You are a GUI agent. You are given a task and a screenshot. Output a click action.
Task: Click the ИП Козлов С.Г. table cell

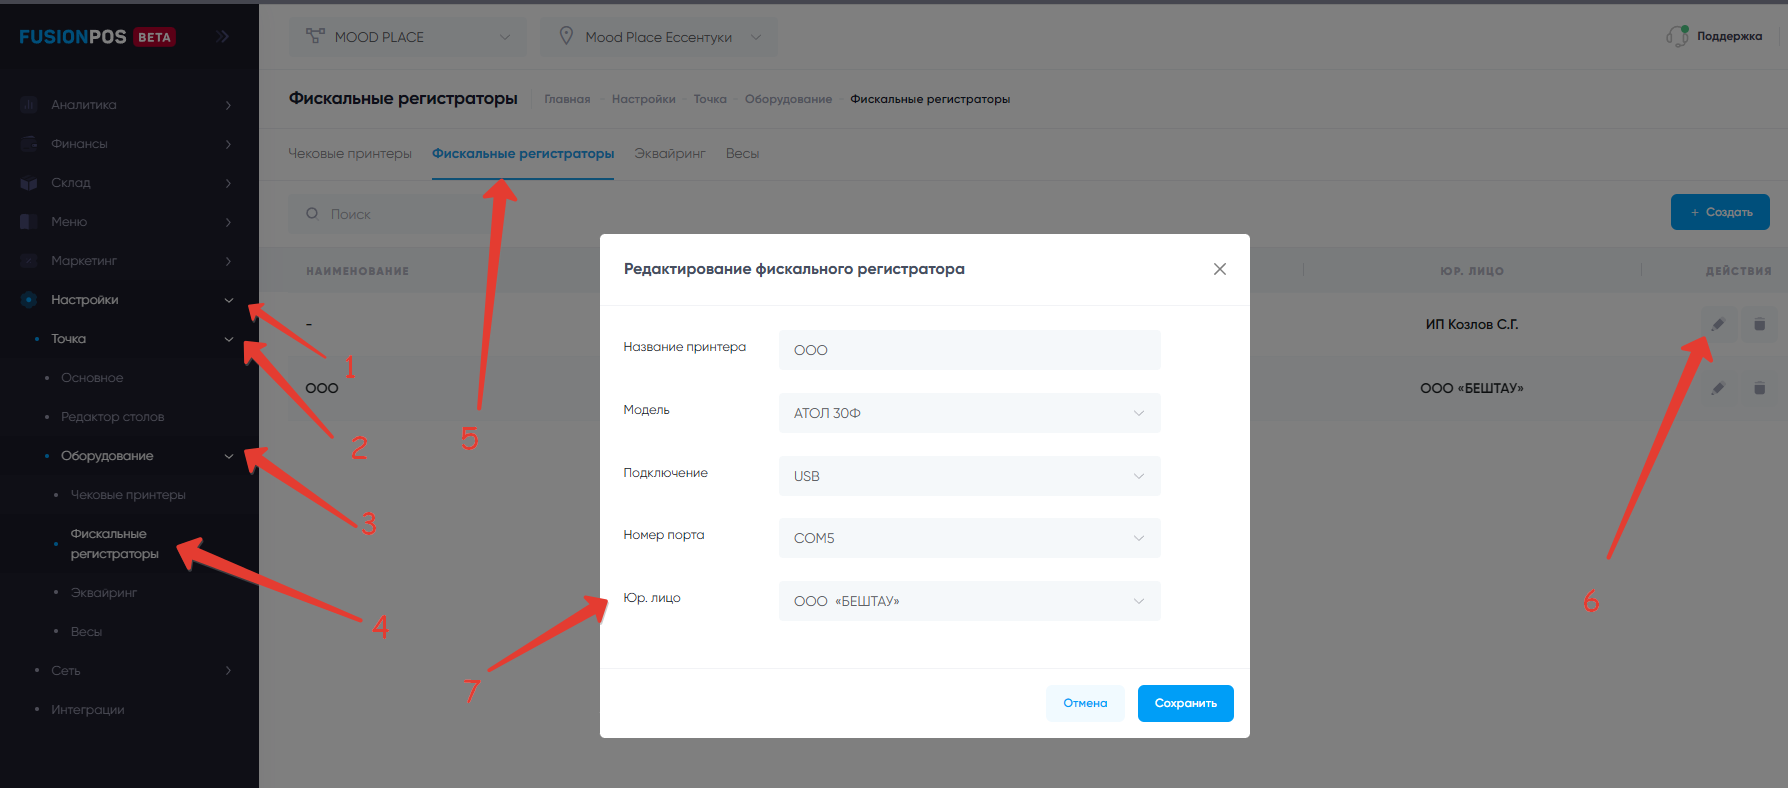coord(1472,324)
